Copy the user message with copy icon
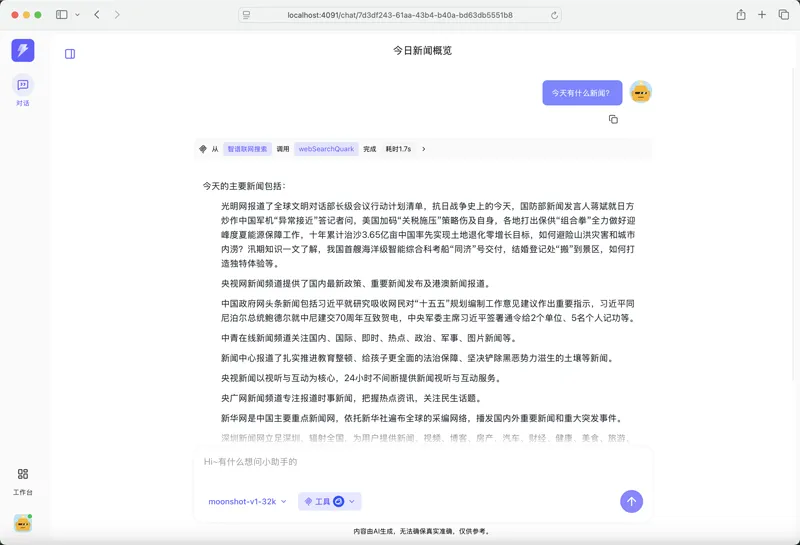This screenshot has width=800, height=545. (x=613, y=119)
